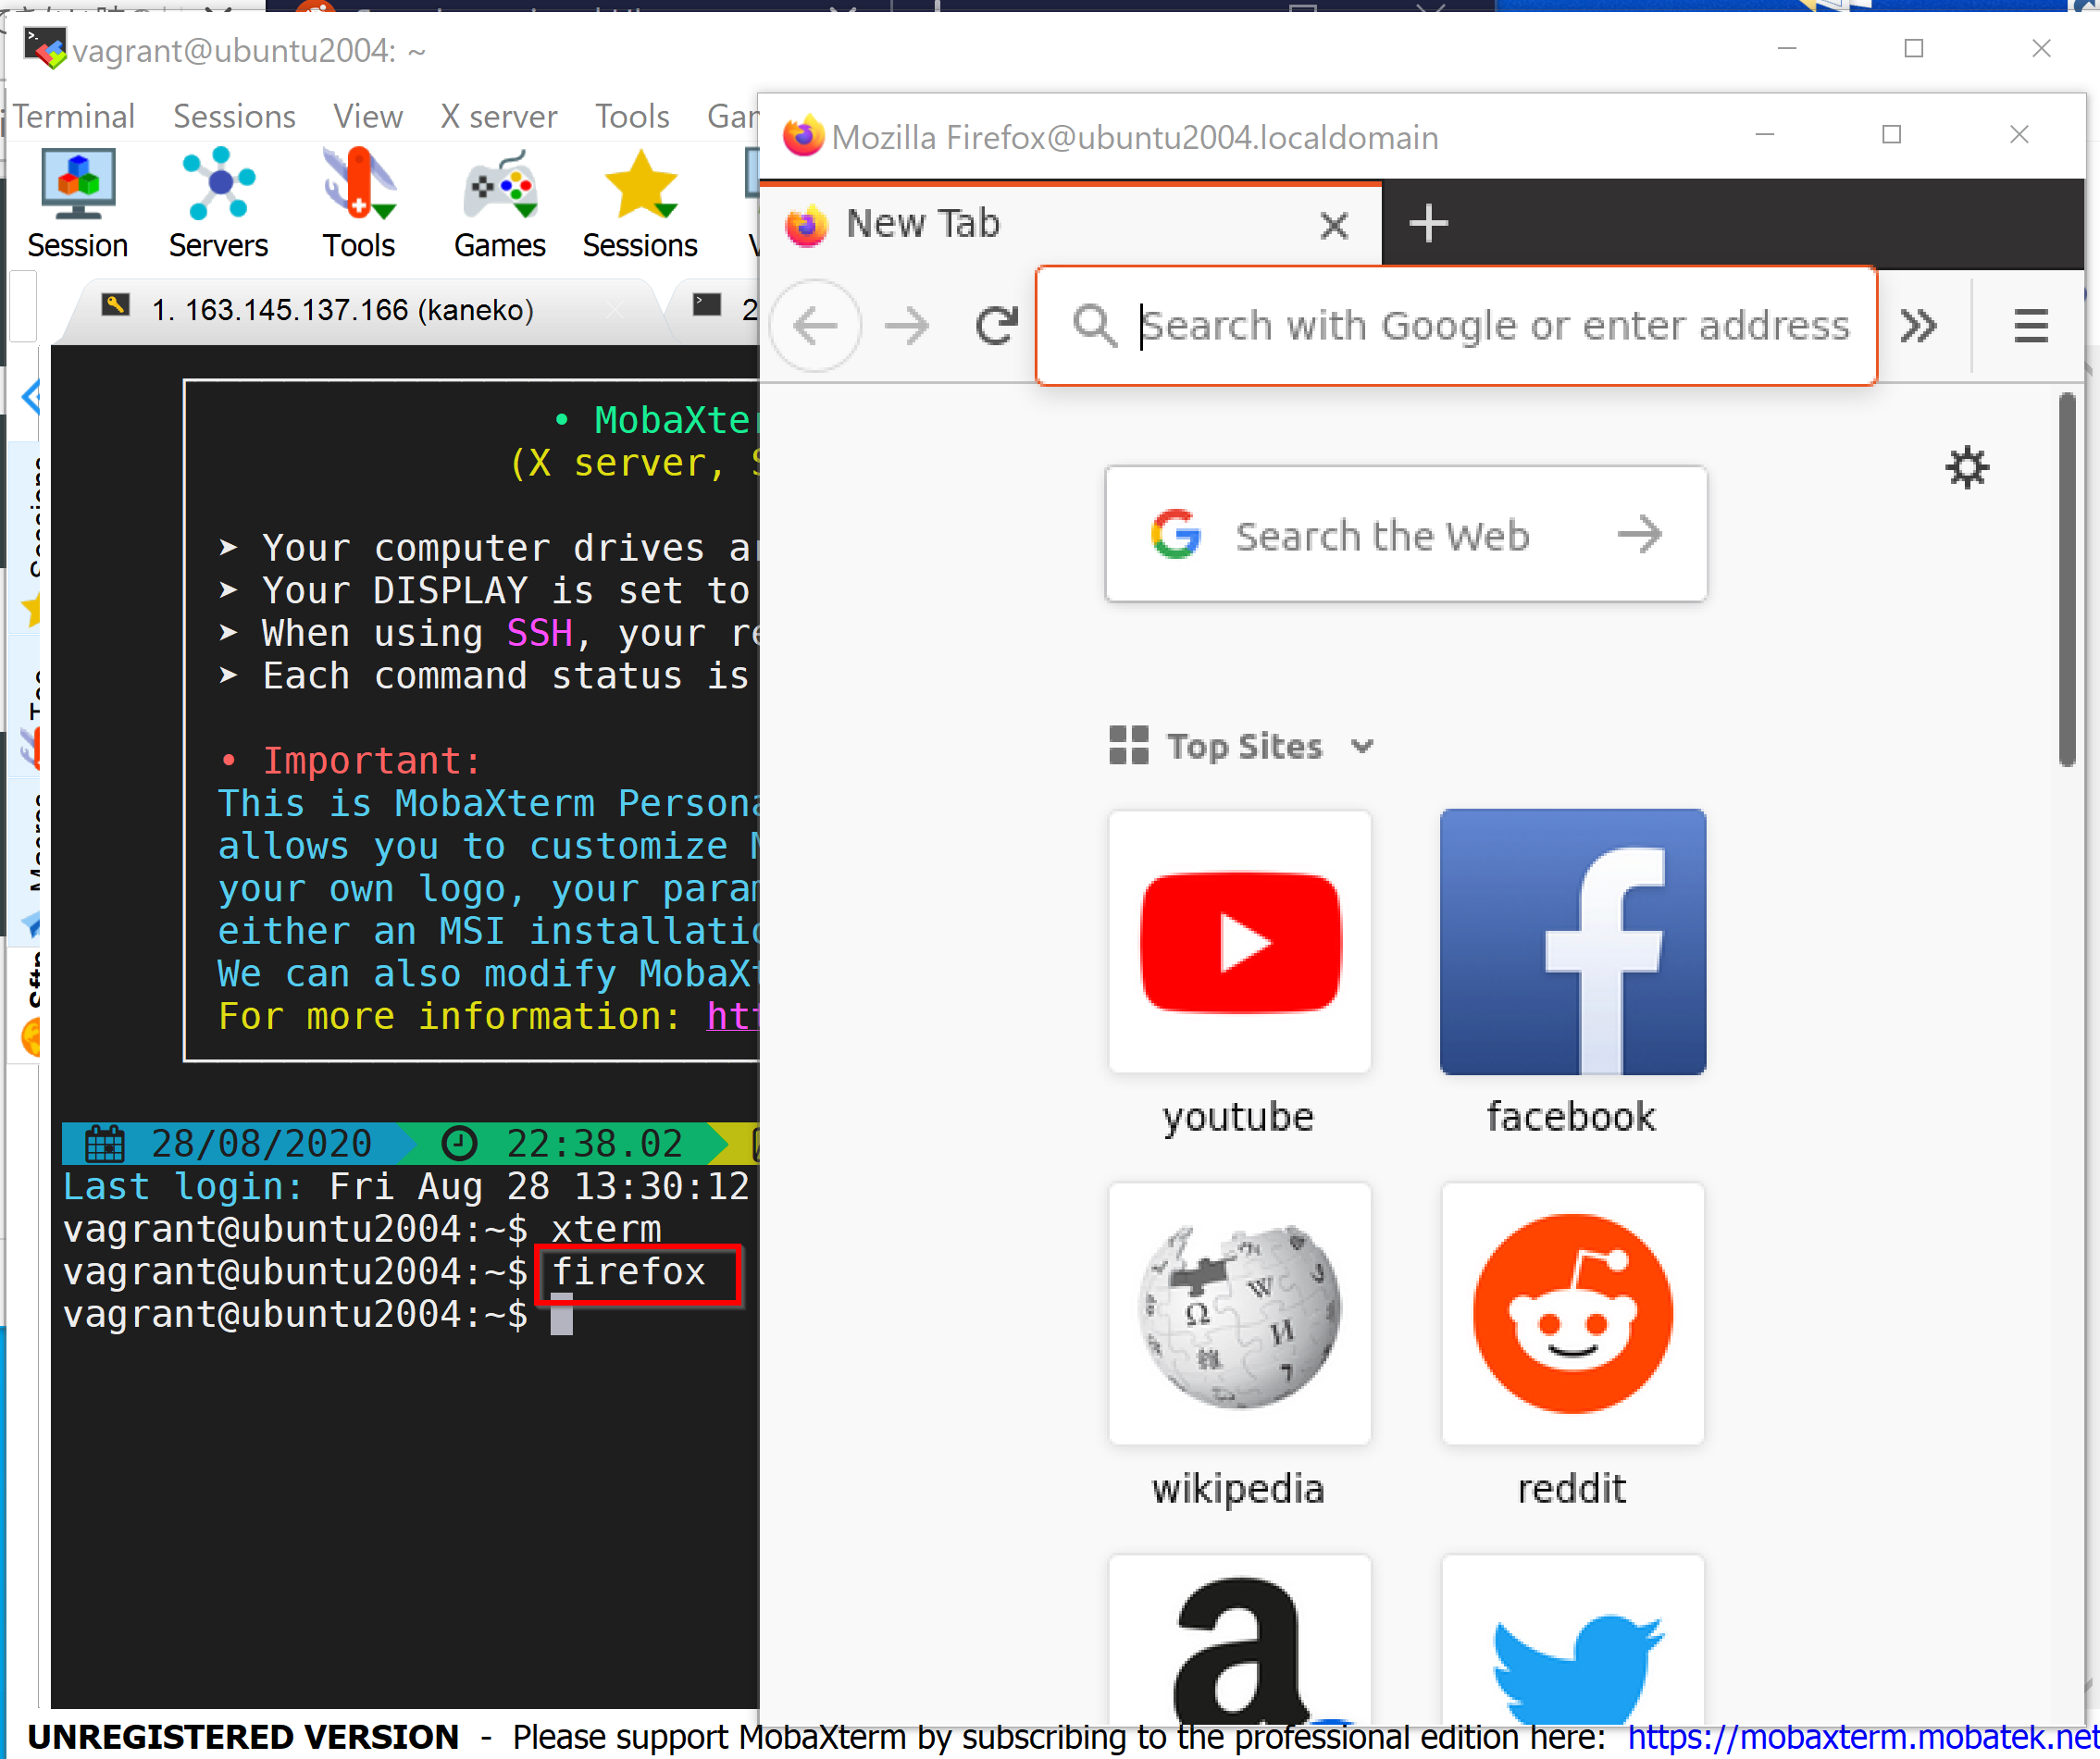Open the Session icon in MobaXterm toolbar
Viewport: 2100px width, 1759px height.
click(x=78, y=204)
